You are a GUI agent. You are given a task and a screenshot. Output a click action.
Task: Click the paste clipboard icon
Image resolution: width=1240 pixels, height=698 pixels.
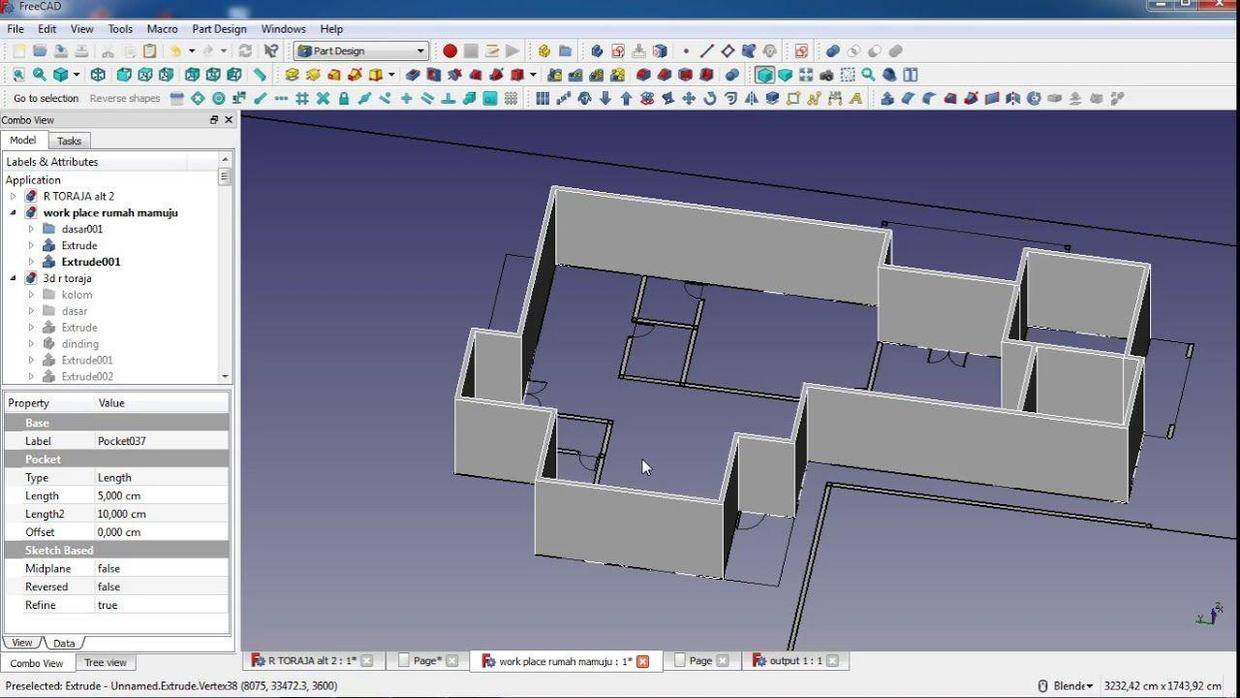pos(150,51)
